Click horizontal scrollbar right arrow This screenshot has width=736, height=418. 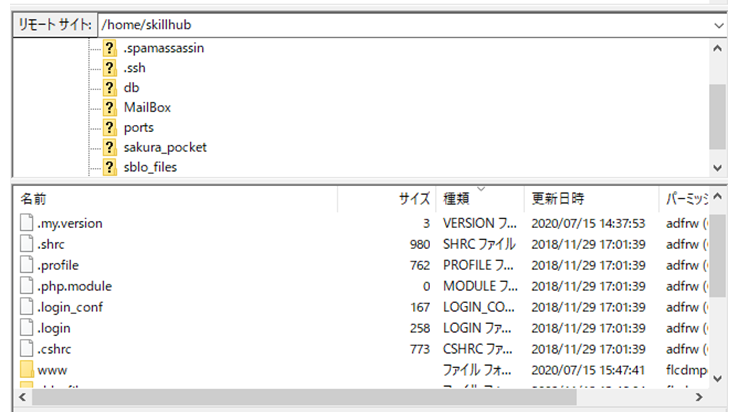[698, 397]
